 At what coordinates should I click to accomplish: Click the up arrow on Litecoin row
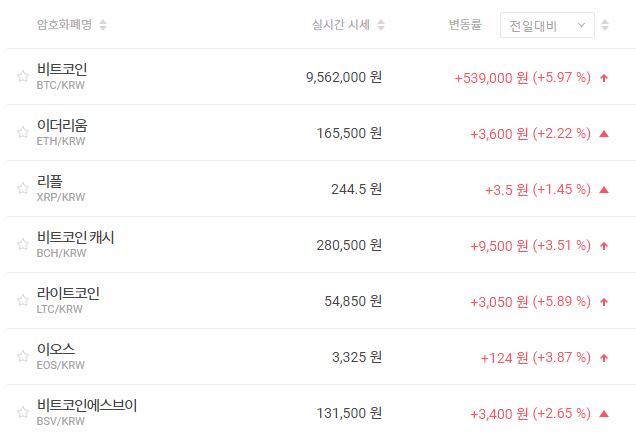604,301
